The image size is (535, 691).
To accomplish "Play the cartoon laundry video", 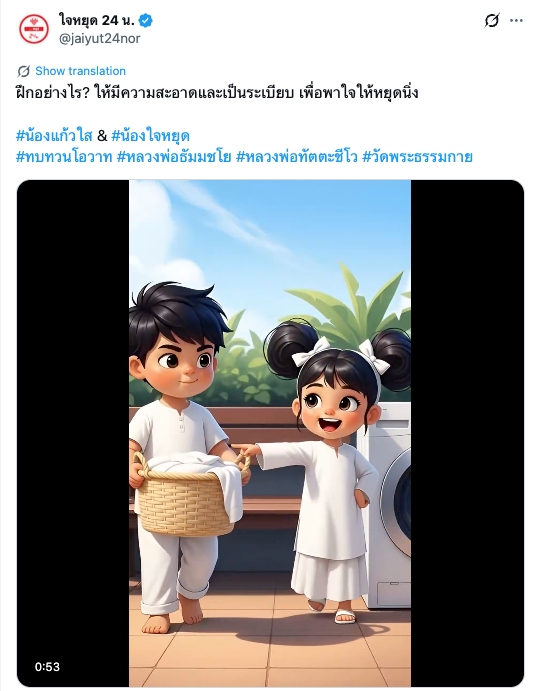I will [270, 433].
